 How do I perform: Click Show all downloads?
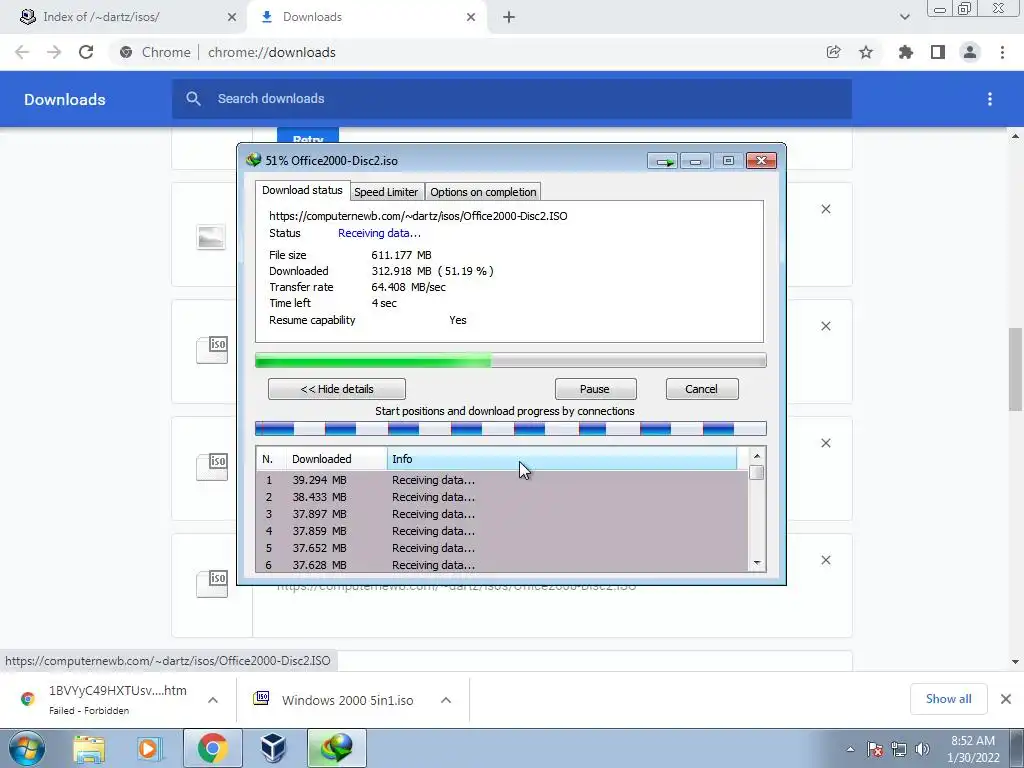click(948, 699)
